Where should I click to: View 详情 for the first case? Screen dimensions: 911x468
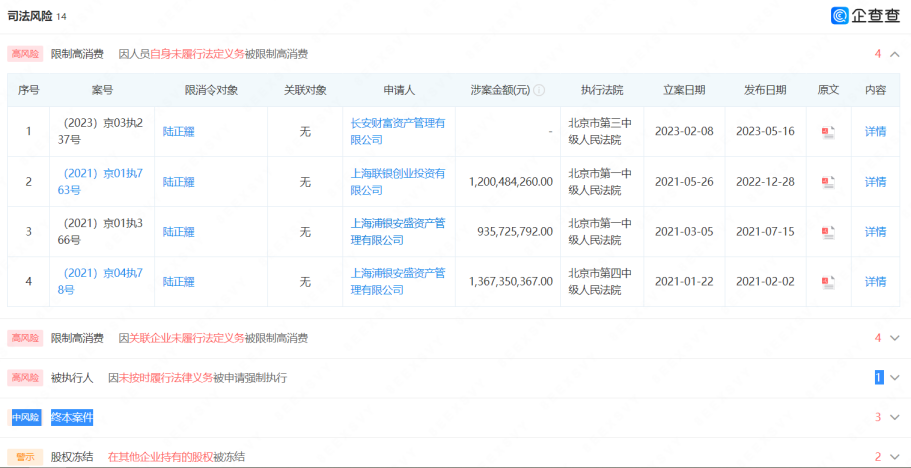pos(875,132)
